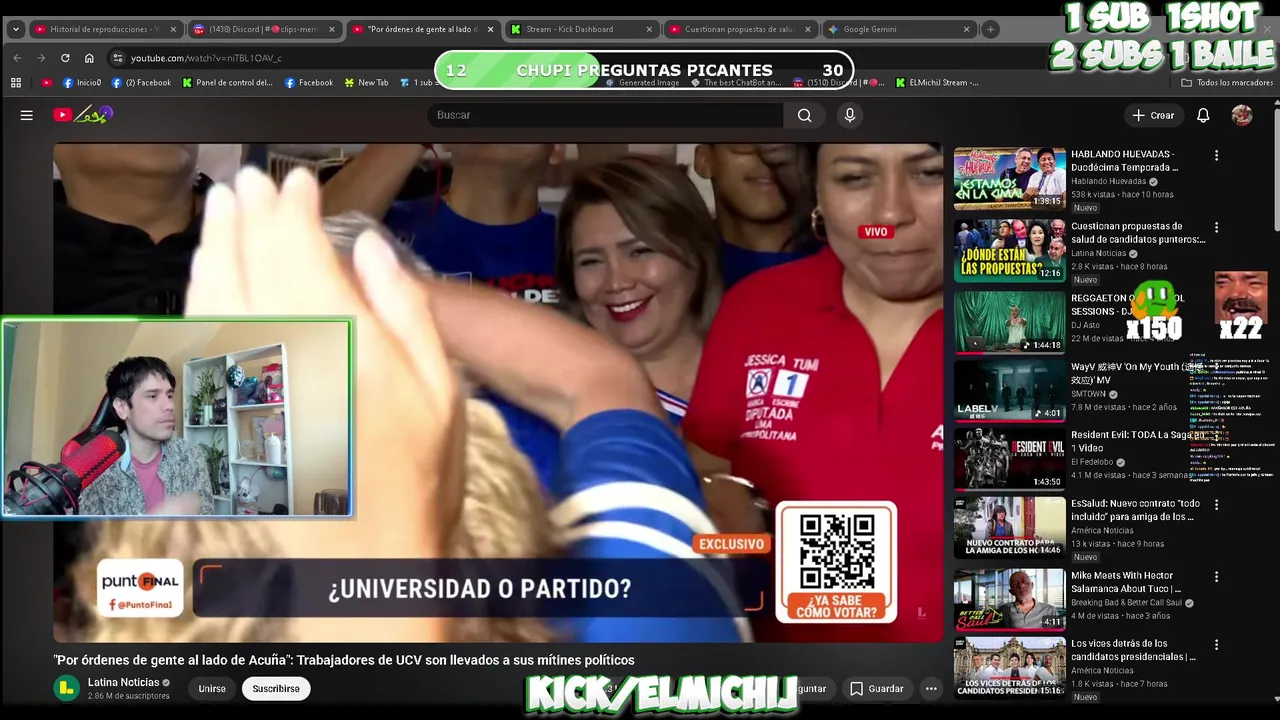Screen dimensions: 1280x720
Task: Click the search magnifier button
Action: click(x=804, y=115)
